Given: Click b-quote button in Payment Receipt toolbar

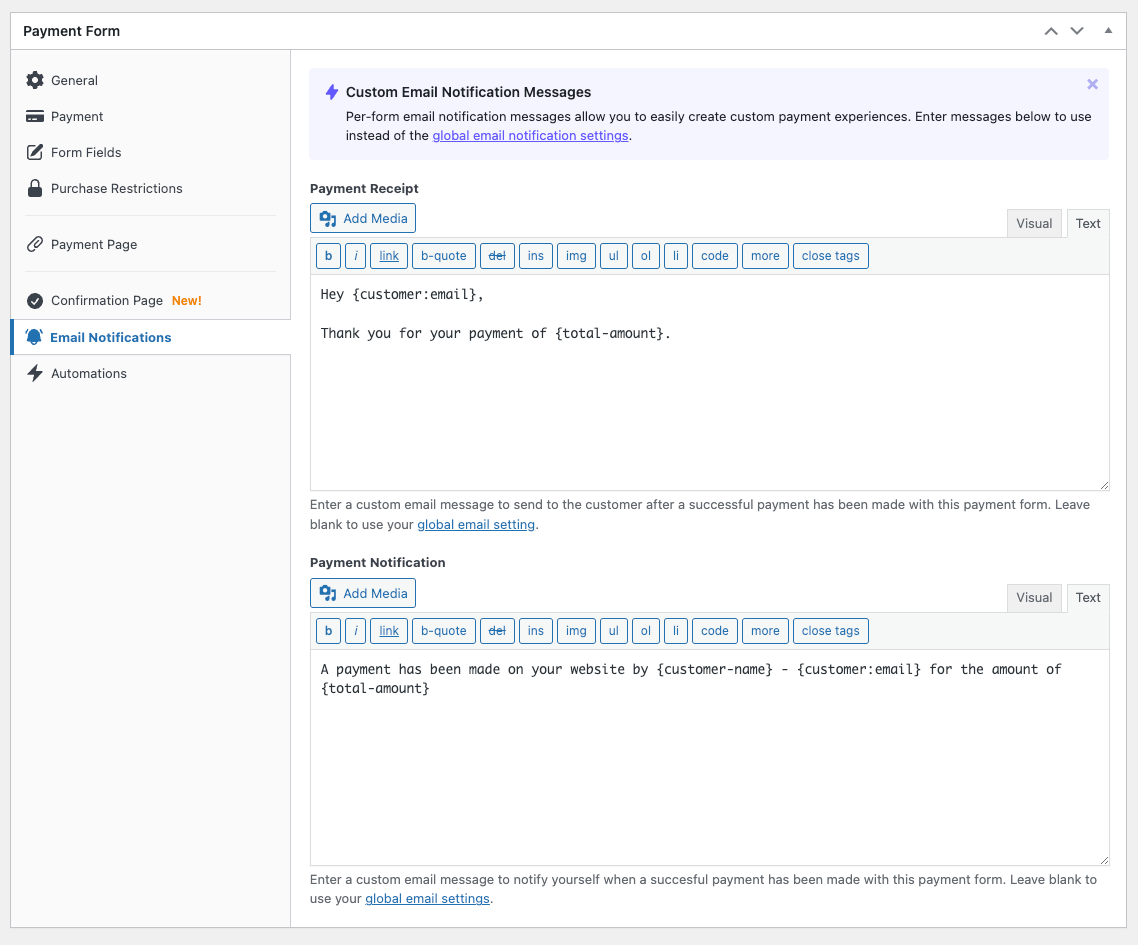Looking at the screenshot, I should point(443,256).
